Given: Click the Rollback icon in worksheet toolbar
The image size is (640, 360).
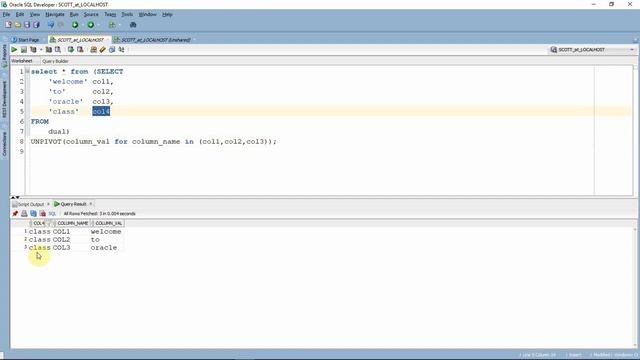Looking at the screenshot, I should (x=80, y=50).
